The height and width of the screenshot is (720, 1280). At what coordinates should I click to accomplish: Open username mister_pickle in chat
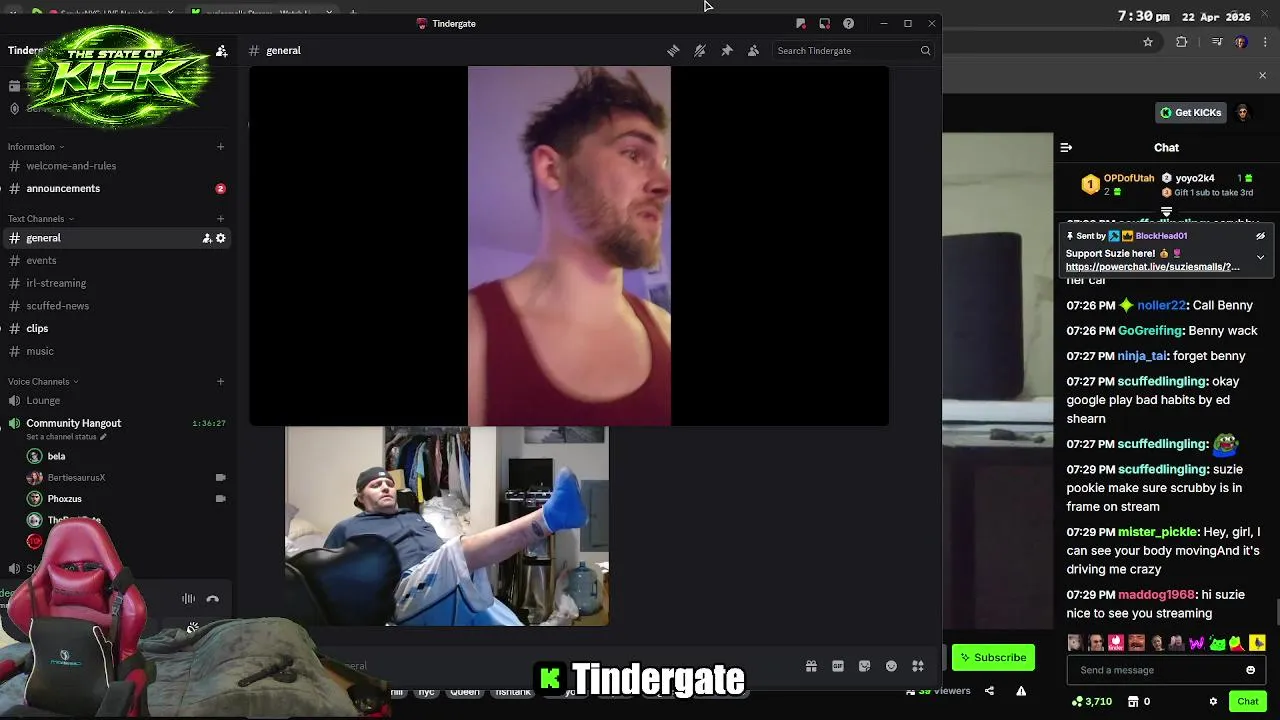1157,532
